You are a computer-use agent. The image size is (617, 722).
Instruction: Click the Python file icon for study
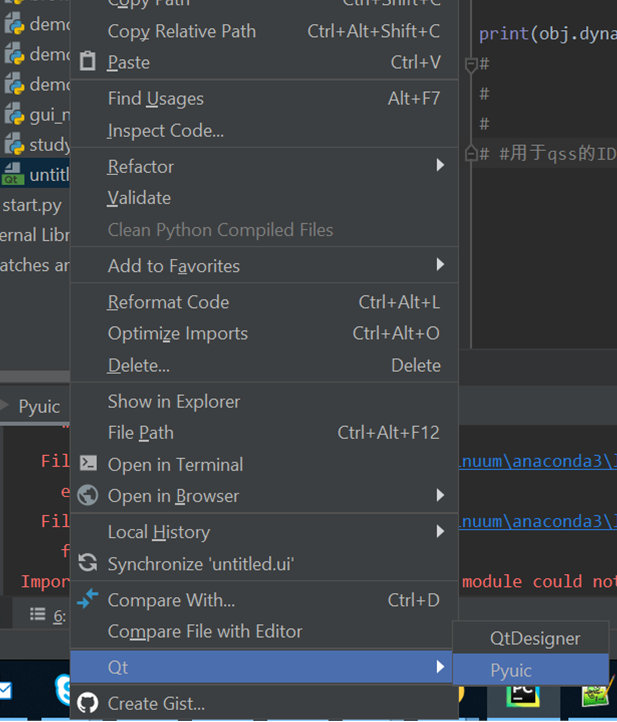tap(14, 144)
